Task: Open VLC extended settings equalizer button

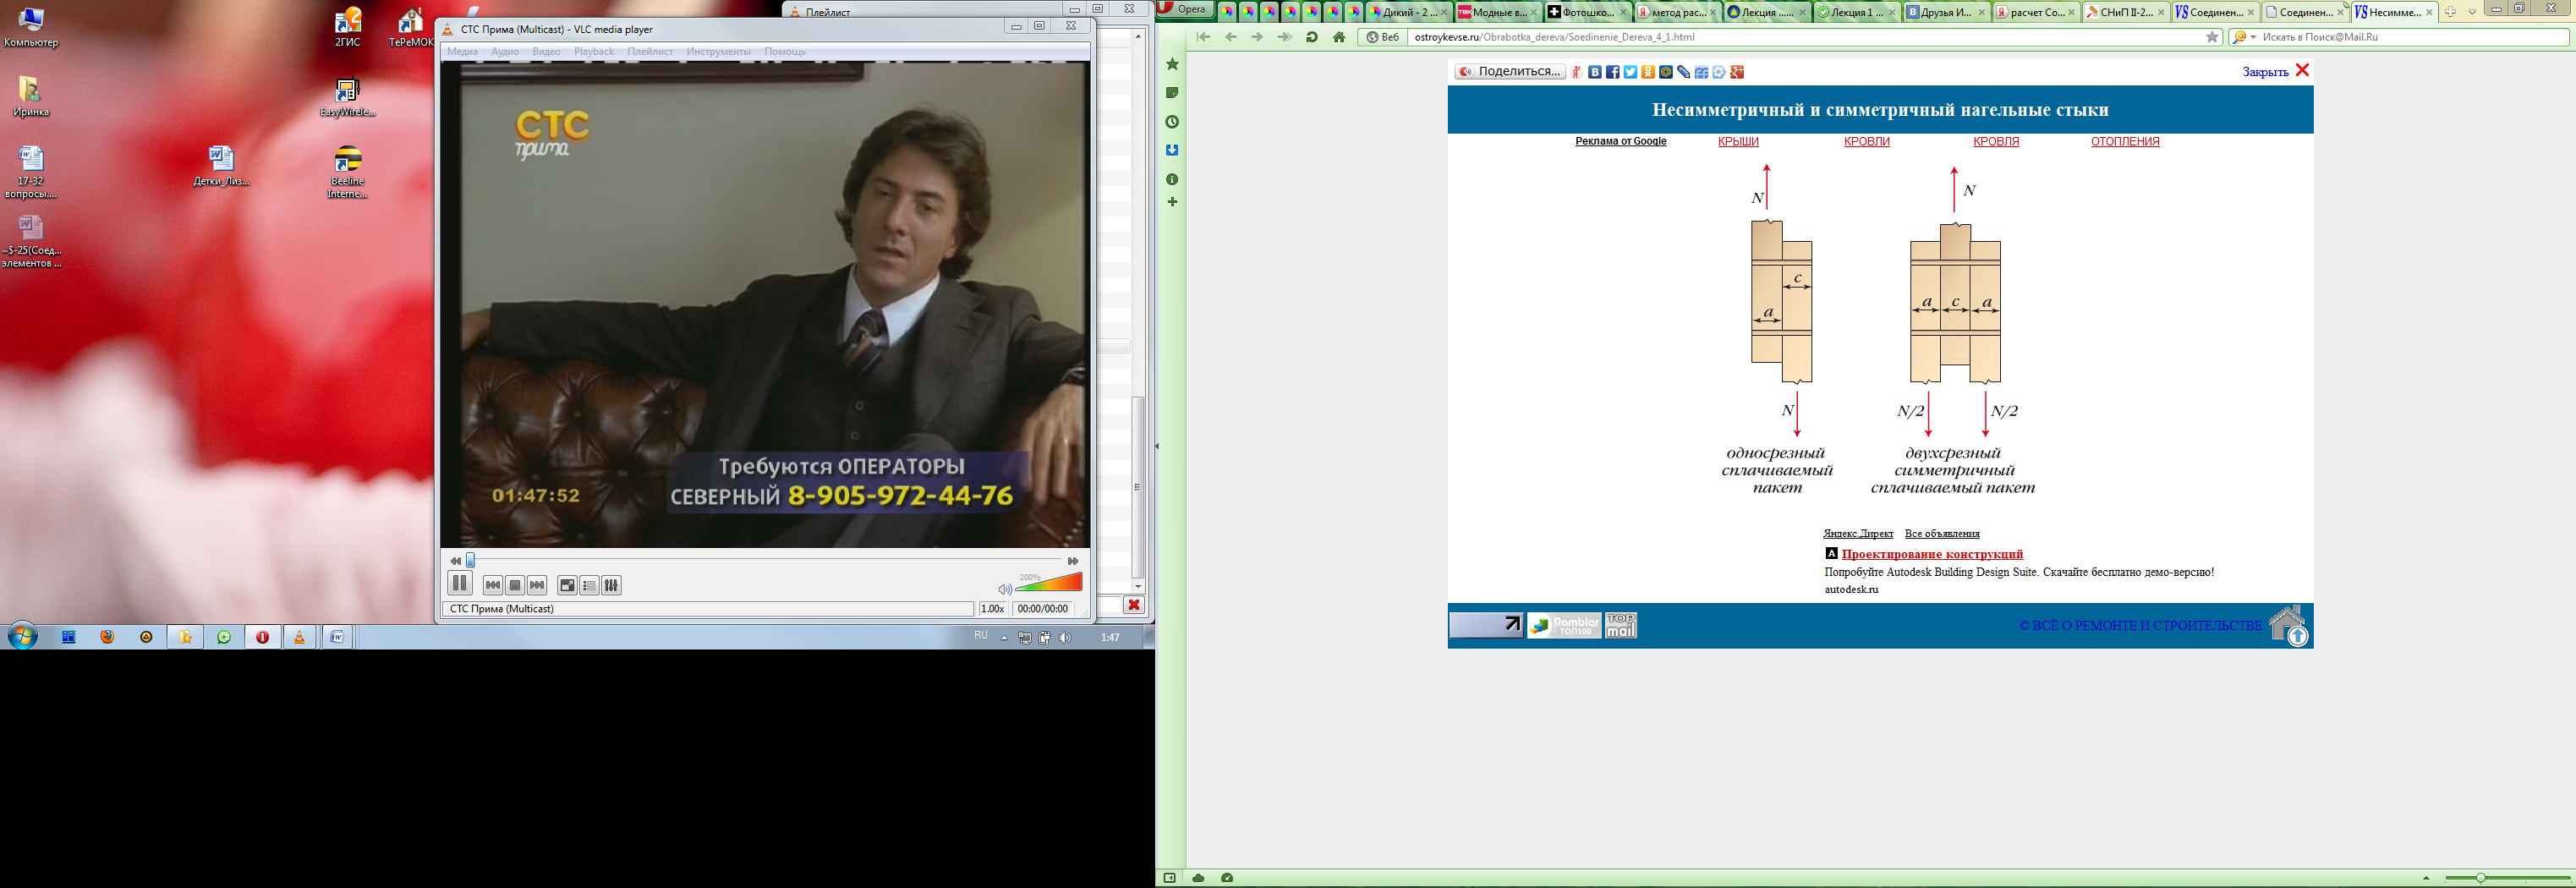Action: 611,585
